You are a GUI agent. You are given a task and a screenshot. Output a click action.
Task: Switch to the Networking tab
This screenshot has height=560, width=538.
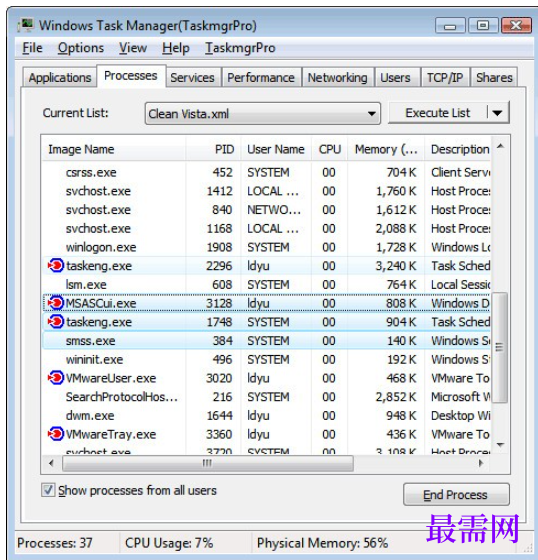pos(338,78)
